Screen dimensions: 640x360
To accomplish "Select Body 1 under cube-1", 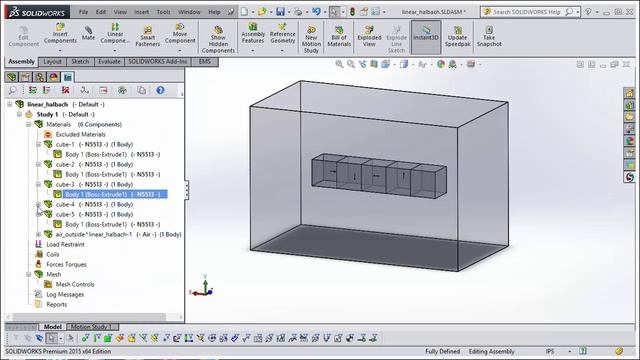I will pos(113,154).
